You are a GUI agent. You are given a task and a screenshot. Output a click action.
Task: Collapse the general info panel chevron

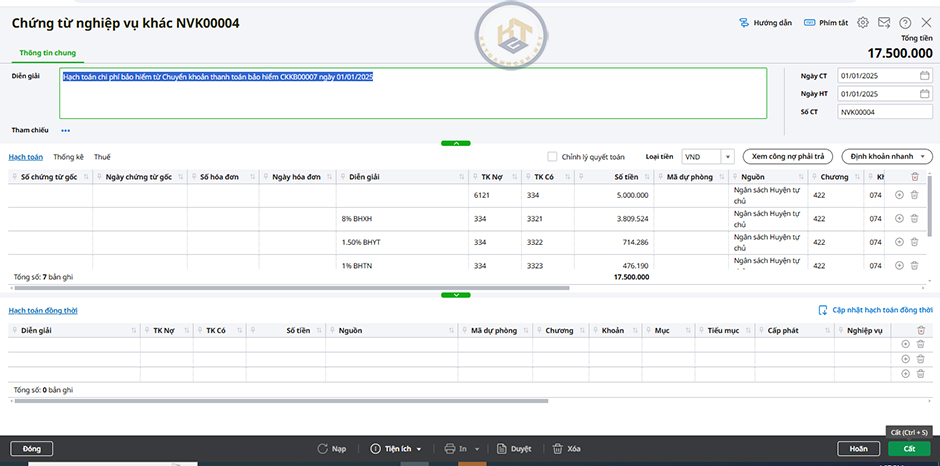[x=455, y=143]
